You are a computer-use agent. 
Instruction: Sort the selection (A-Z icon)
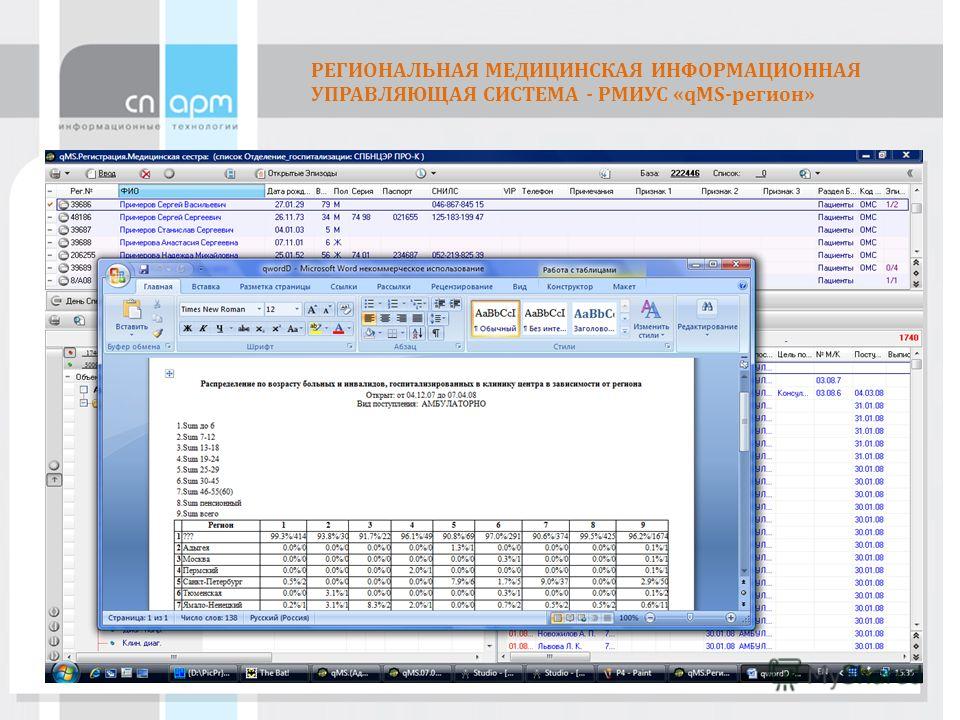pyautogui.click(x=417, y=334)
